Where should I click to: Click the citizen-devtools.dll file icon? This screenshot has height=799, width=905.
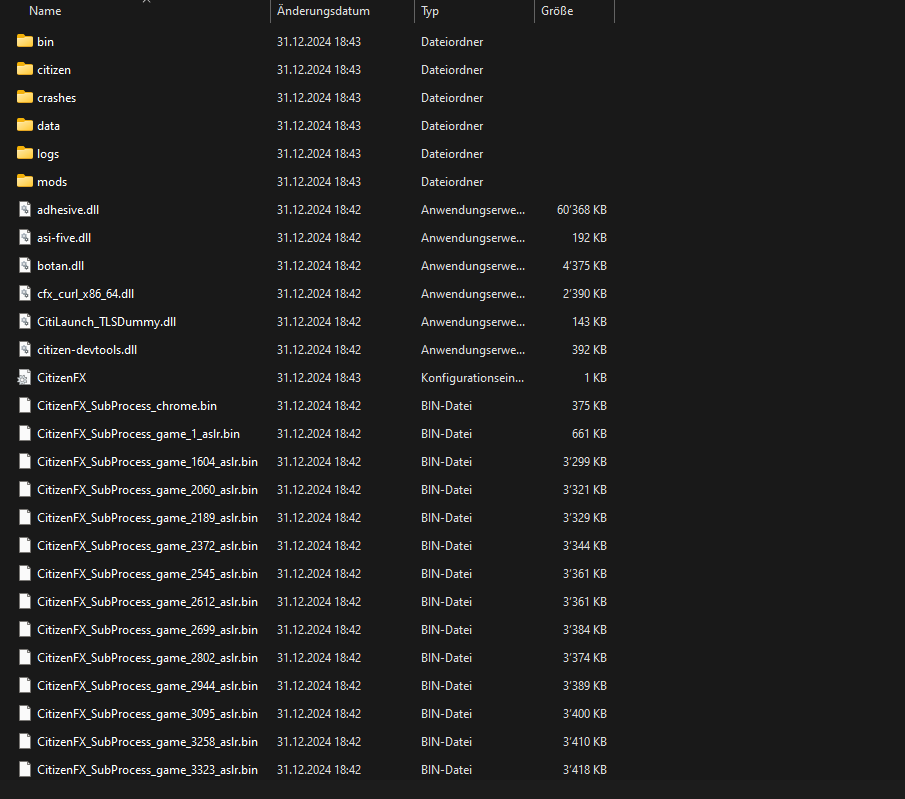25,350
